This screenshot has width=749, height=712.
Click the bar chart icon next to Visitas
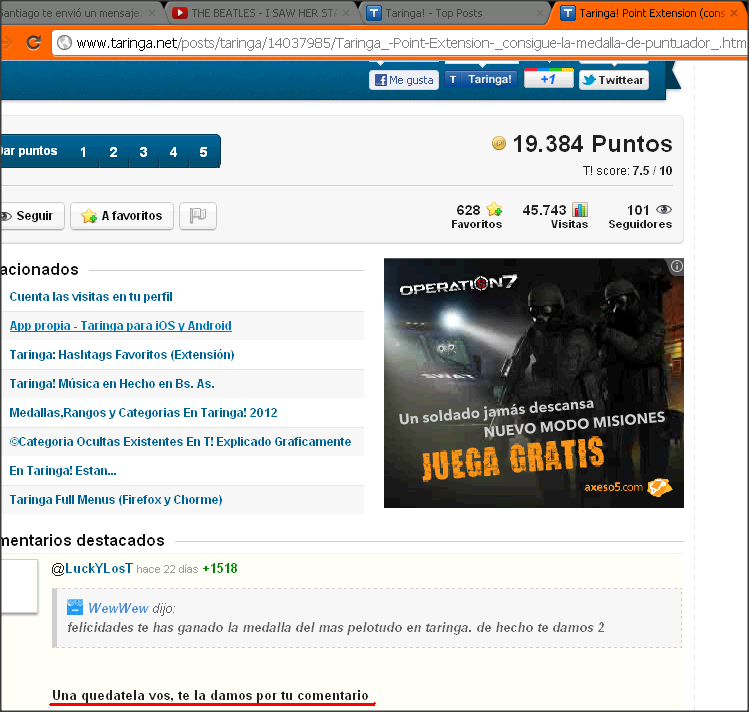click(580, 209)
